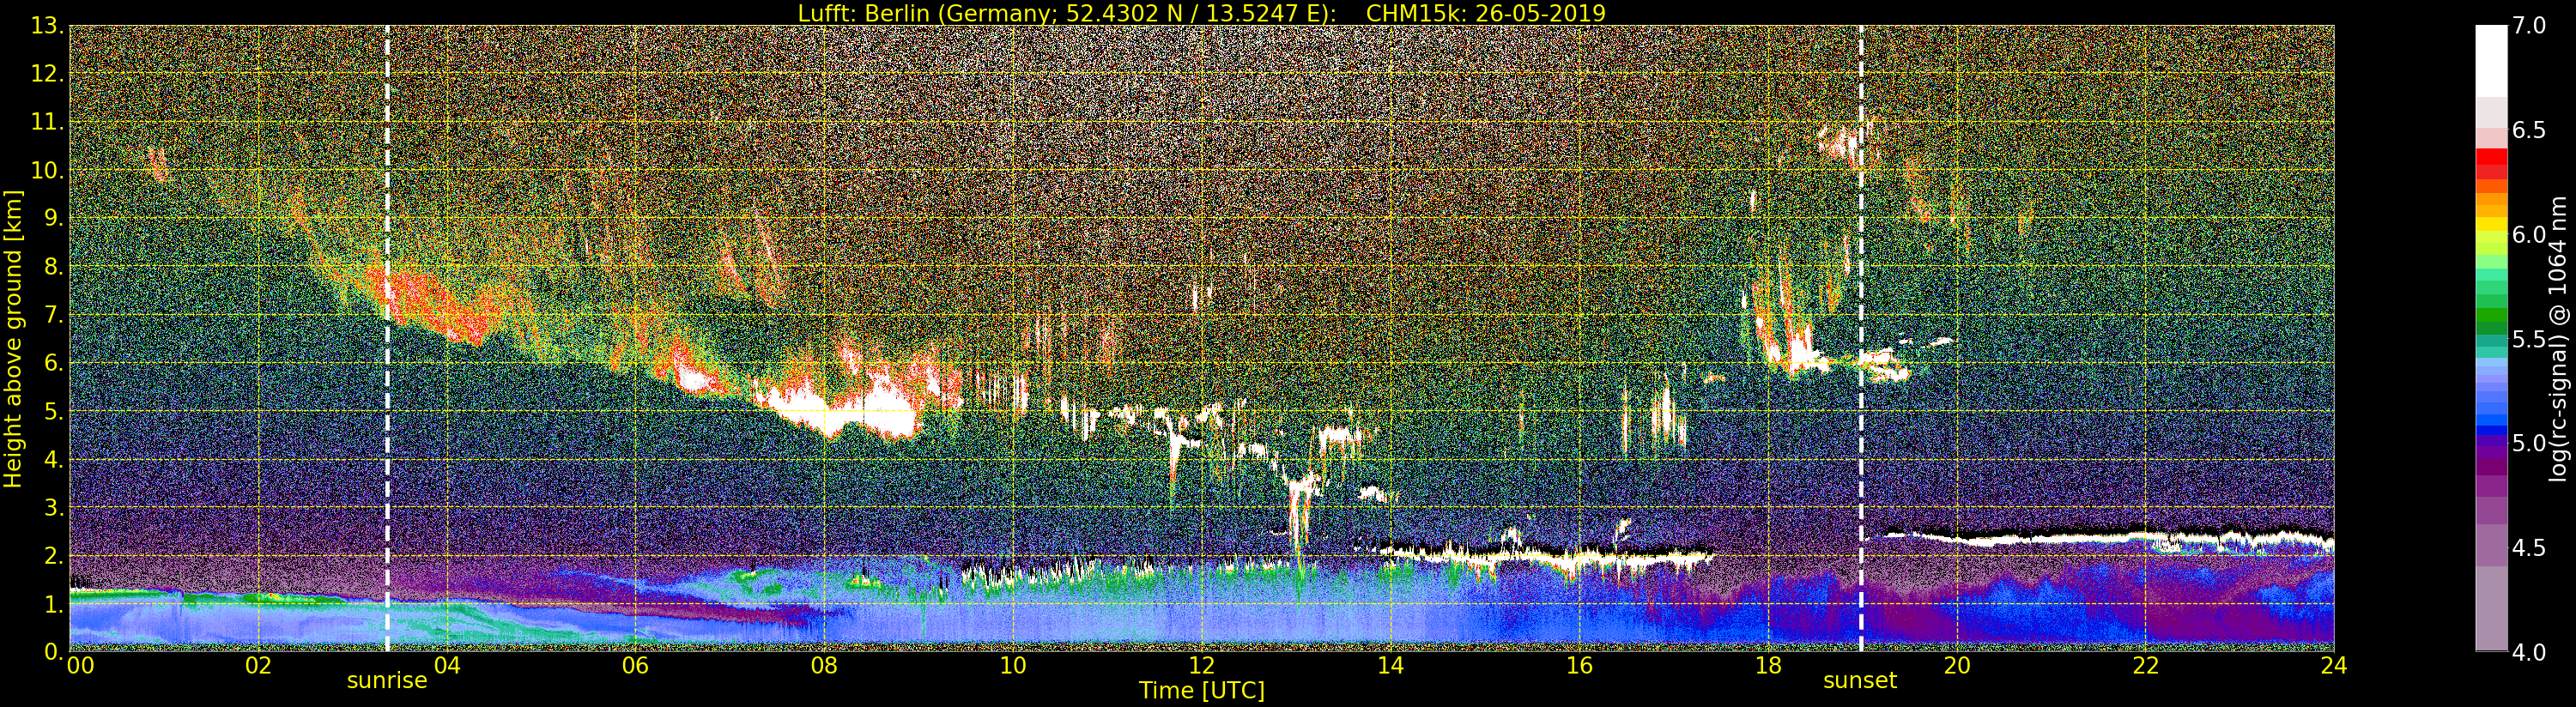This screenshot has height=707, width=2576.
Task: Click the height axis tick label '13.'
Action: point(47,26)
